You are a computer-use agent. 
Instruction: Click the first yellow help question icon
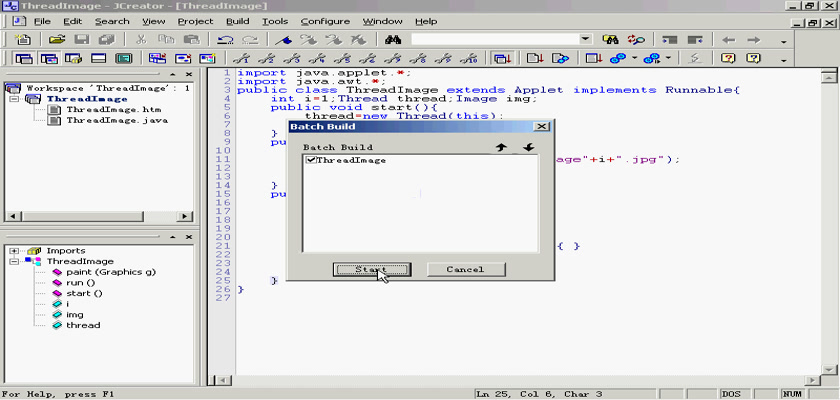728,58
